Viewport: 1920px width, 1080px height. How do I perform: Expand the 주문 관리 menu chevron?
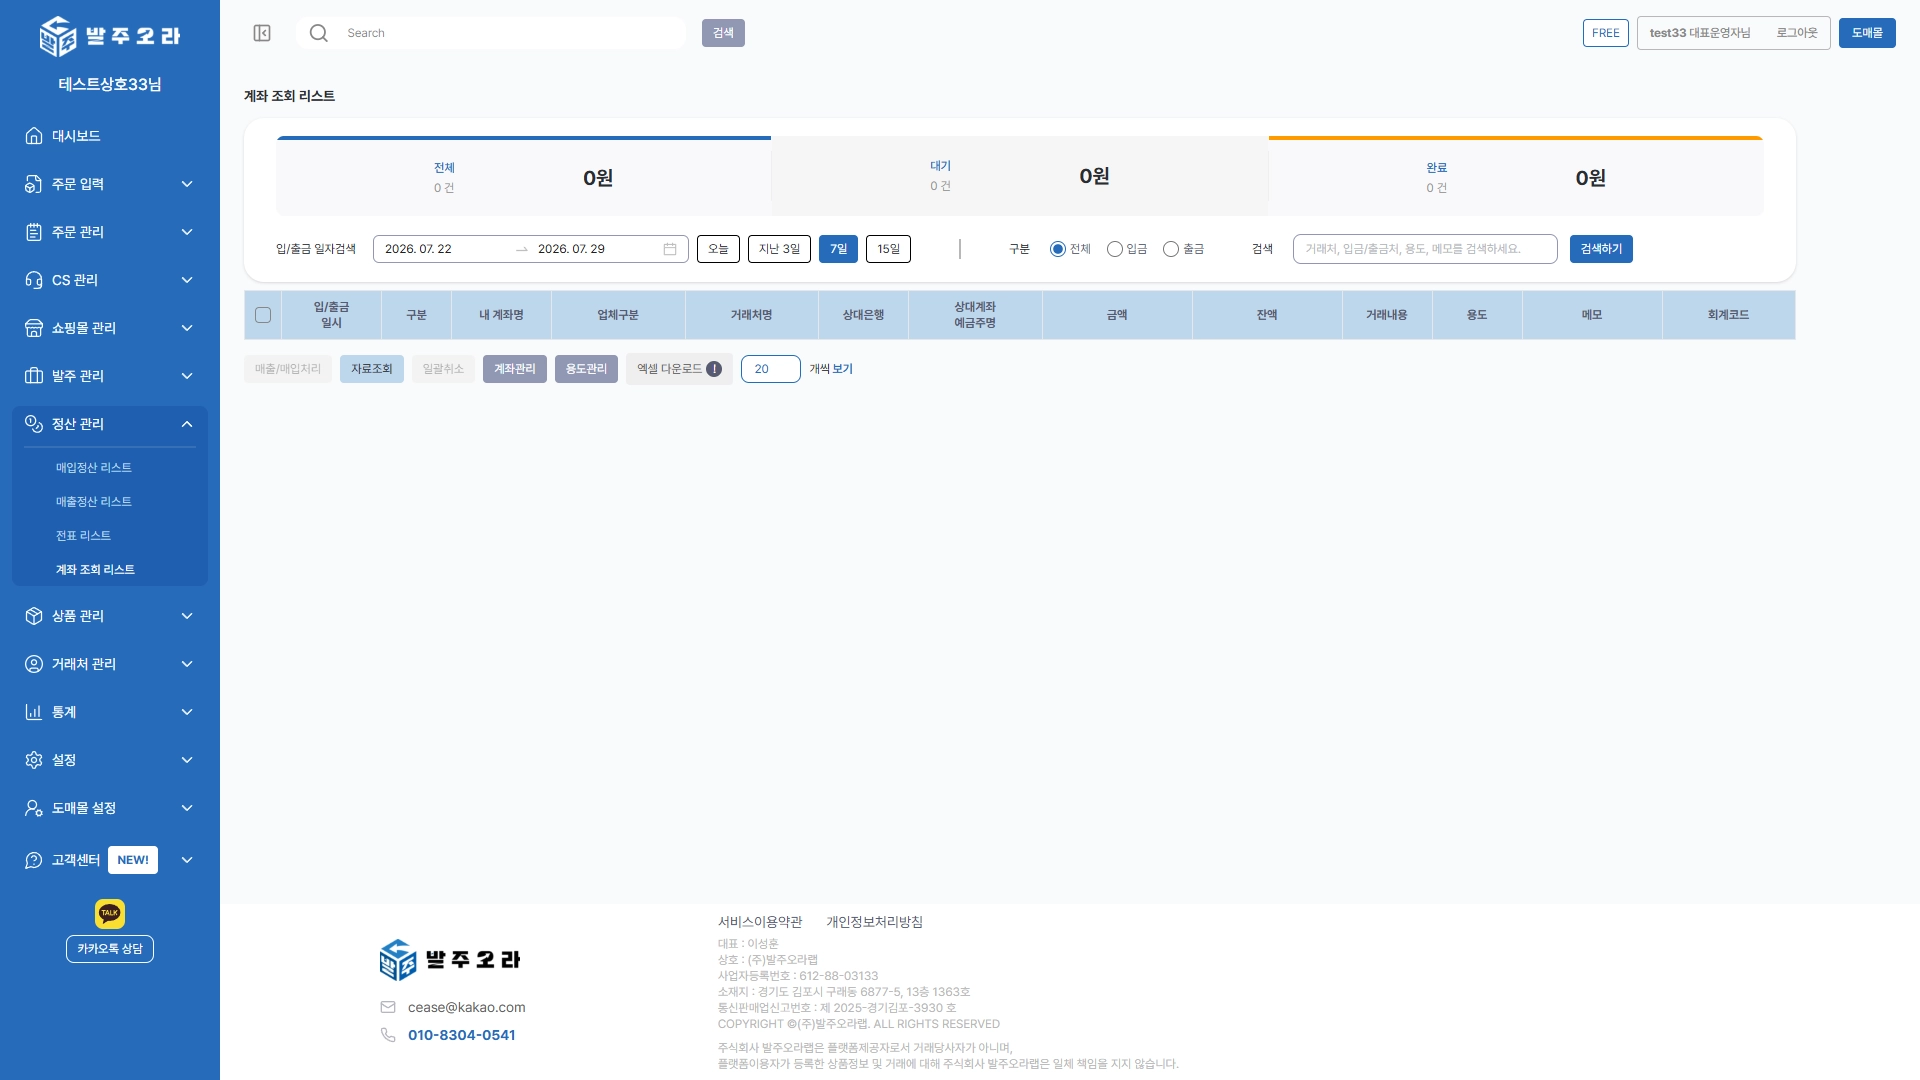tap(187, 232)
